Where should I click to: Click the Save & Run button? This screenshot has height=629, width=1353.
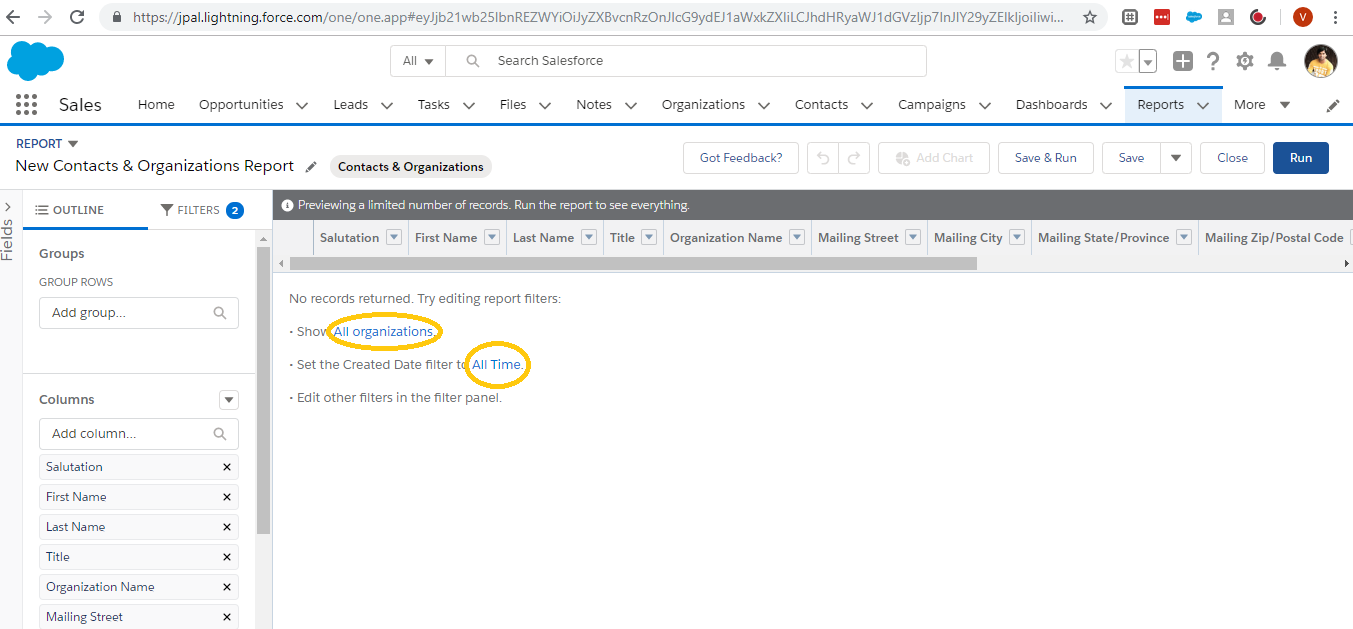[x=1046, y=158]
